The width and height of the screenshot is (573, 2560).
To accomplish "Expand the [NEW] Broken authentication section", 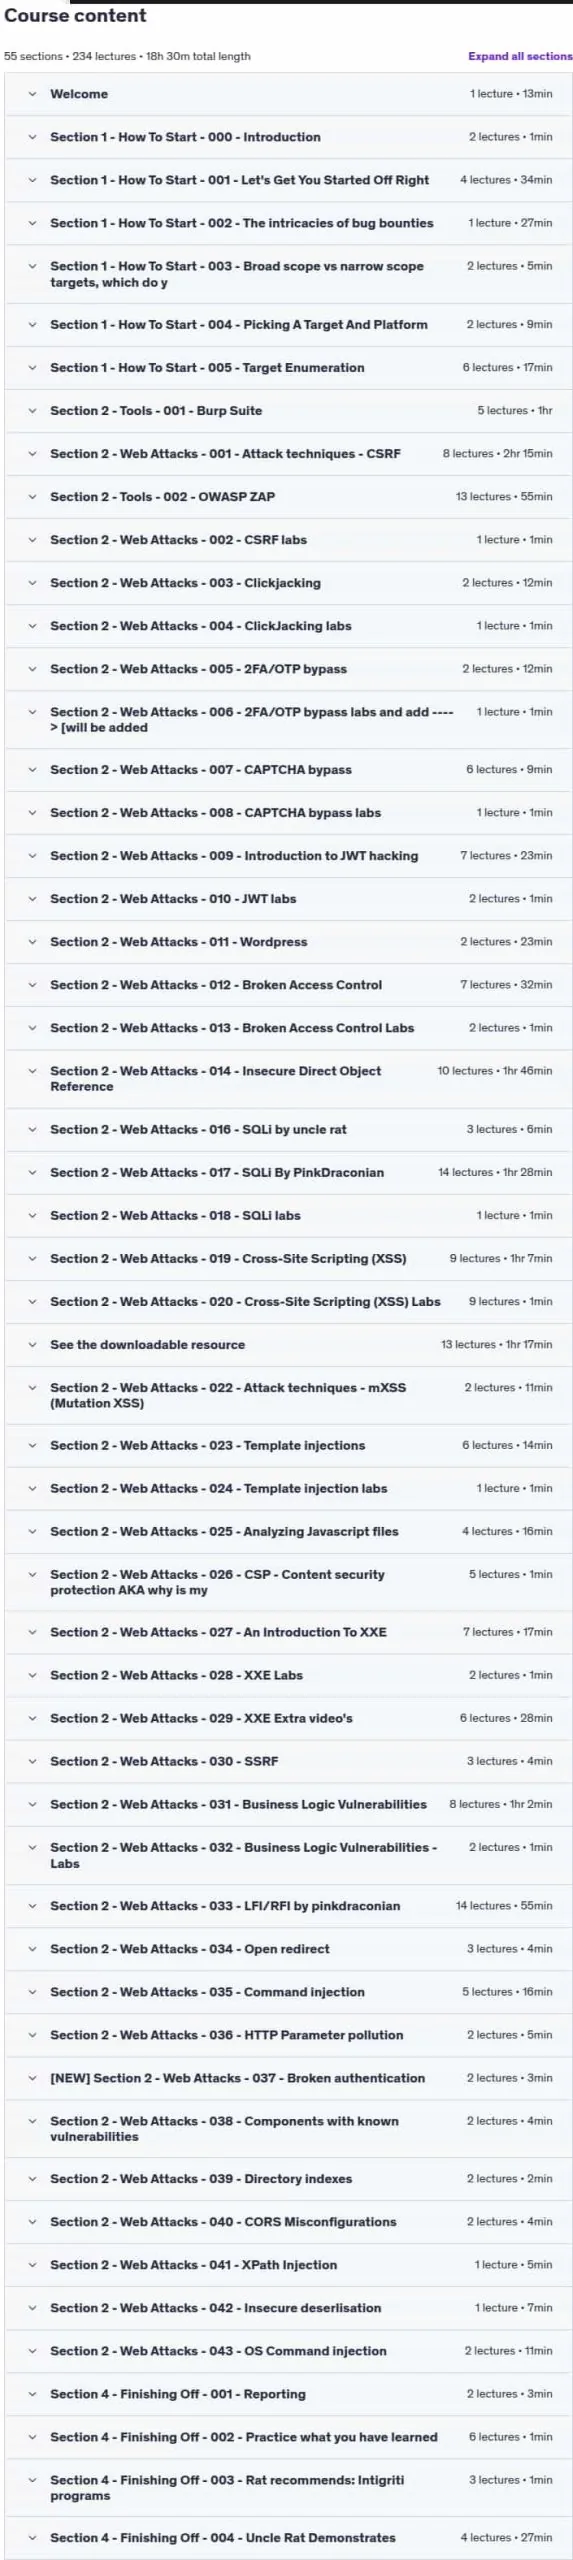I will point(288,2079).
